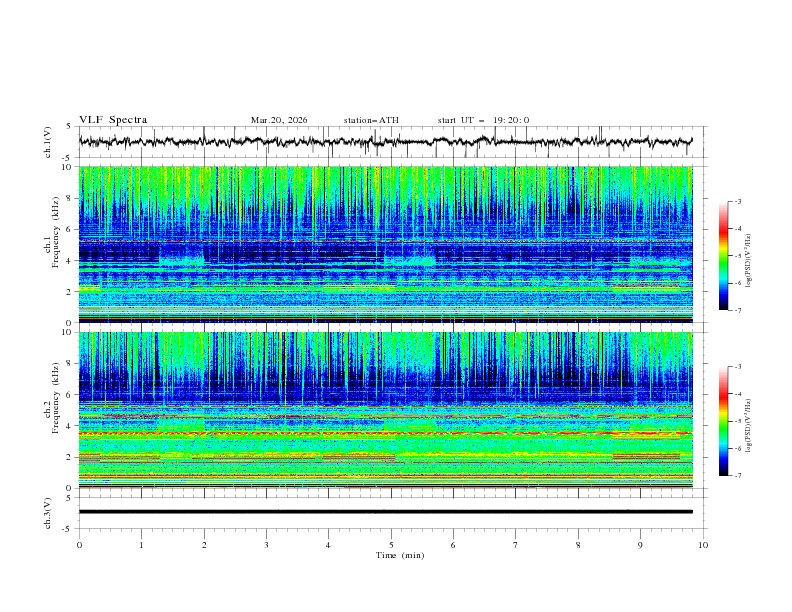Click time axis tick label "3"
This screenshot has width=792, height=612.
point(266,545)
